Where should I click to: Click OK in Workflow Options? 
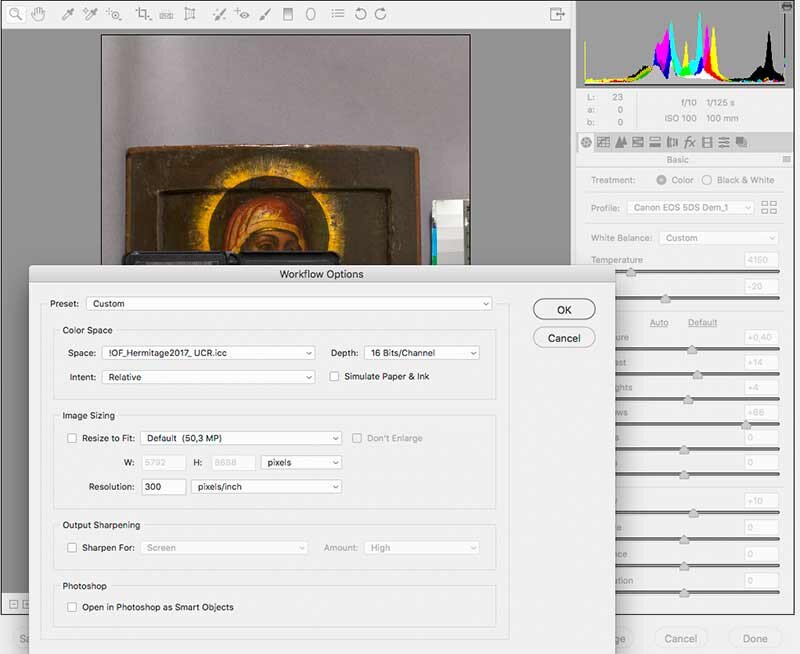pyautogui.click(x=564, y=310)
